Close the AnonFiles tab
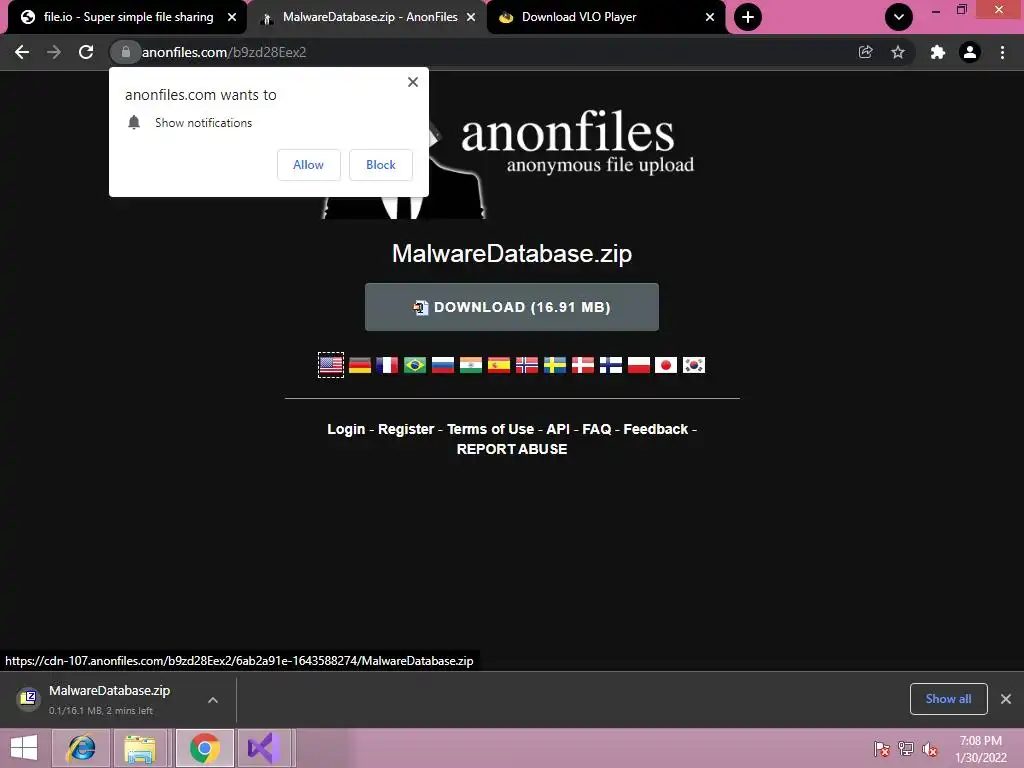The width and height of the screenshot is (1024, 768). (471, 17)
